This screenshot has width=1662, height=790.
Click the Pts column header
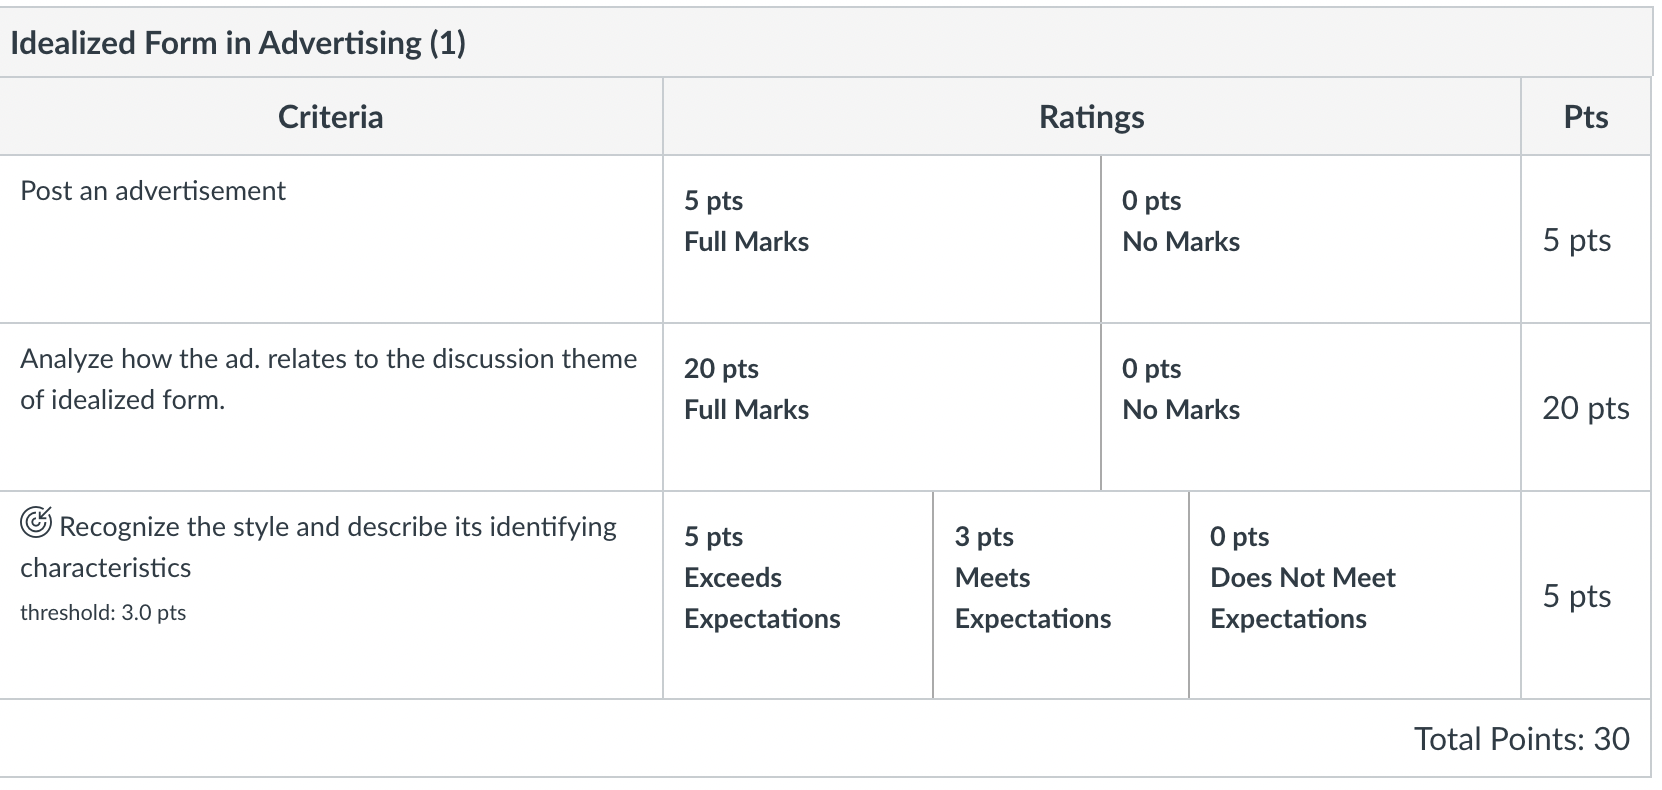click(1585, 117)
